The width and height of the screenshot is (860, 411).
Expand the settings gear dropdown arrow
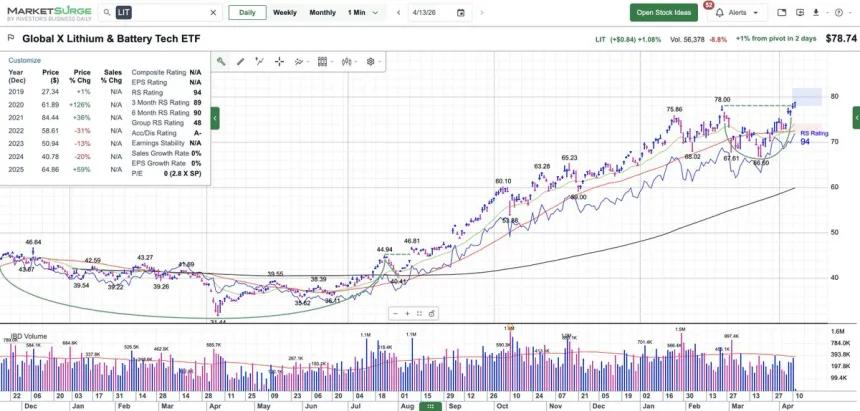(x=380, y=62)
